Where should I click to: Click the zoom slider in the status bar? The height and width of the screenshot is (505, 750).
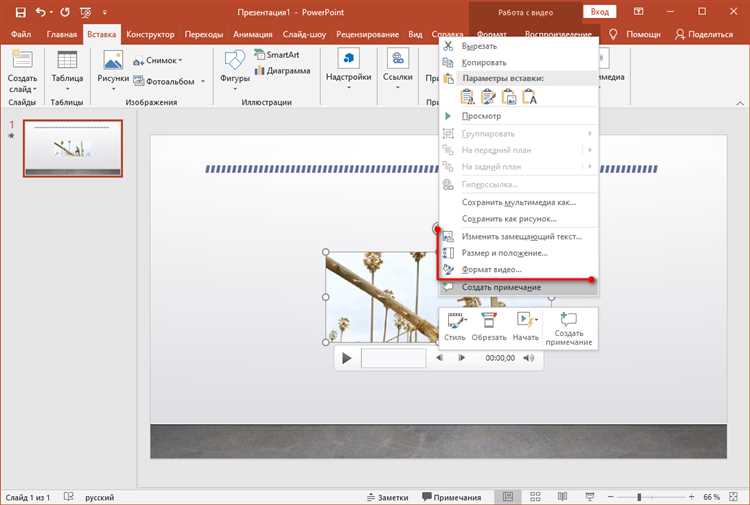640,497
